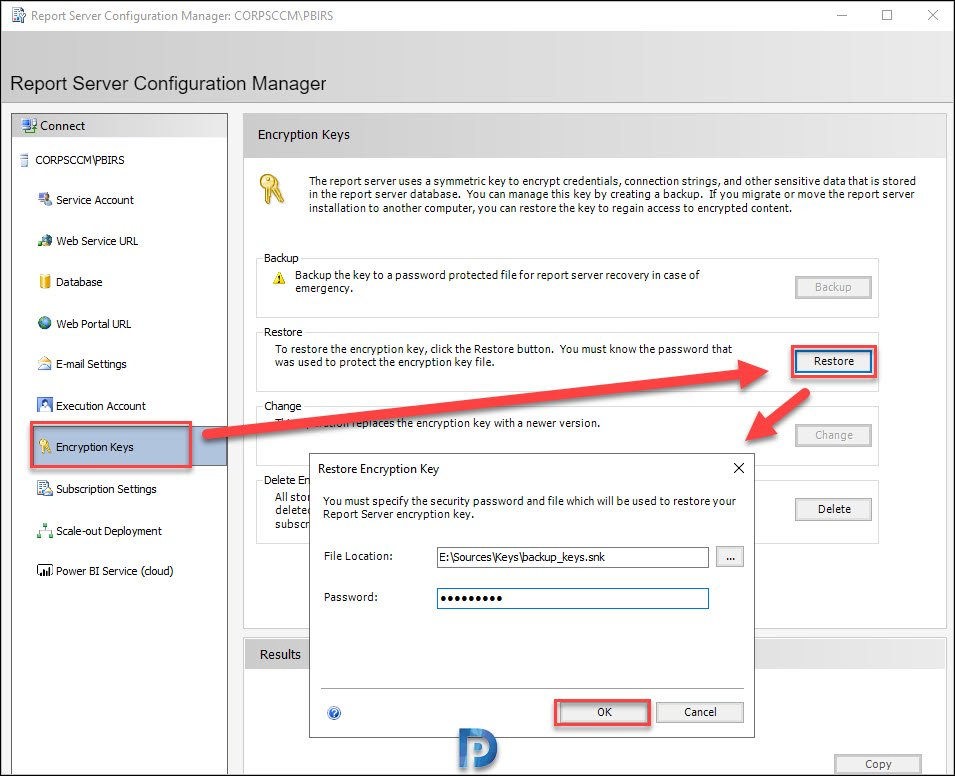955x776 pixels.
Task: Click the yellow warning icon in the Backup section
Action: pos(279,278)
